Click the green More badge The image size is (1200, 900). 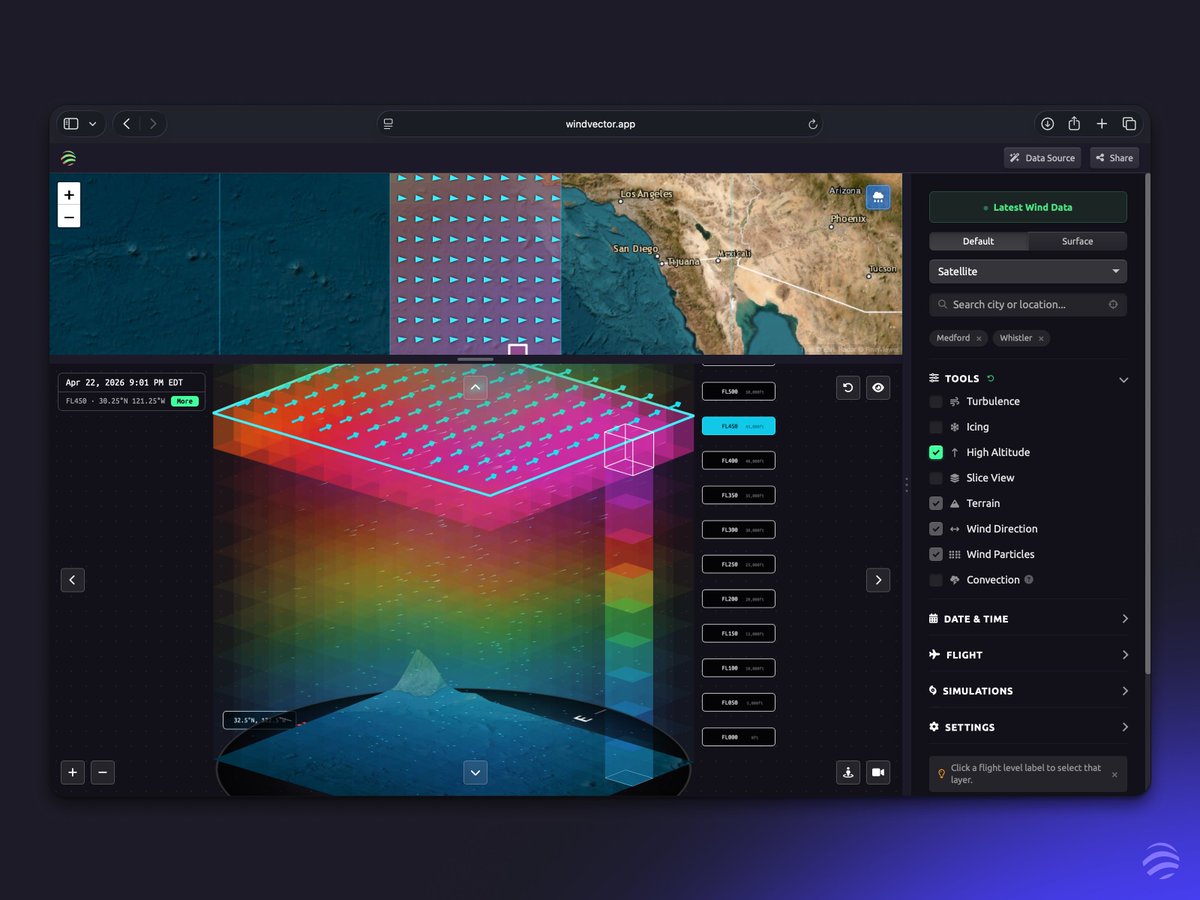(x=184, y=401)
